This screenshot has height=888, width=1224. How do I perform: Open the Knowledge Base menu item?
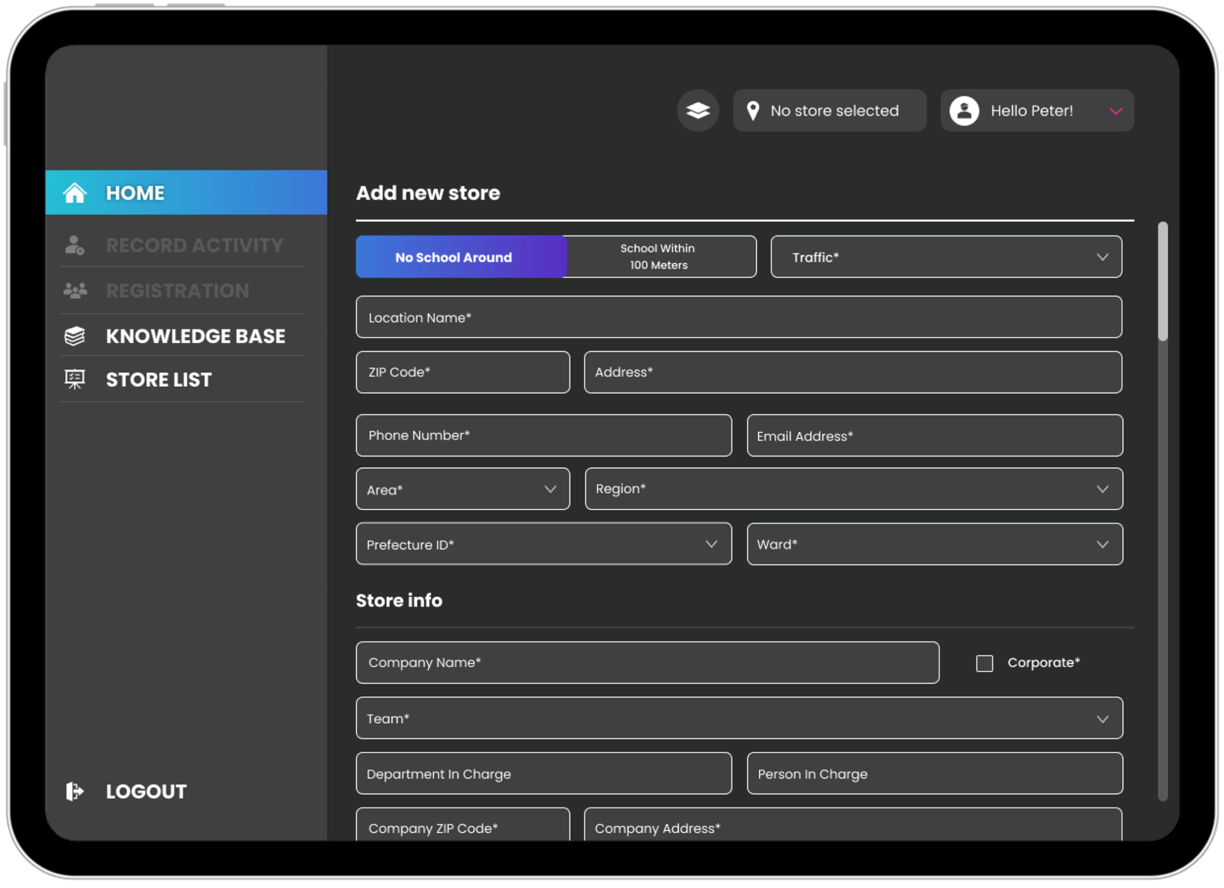click(195, 336)
